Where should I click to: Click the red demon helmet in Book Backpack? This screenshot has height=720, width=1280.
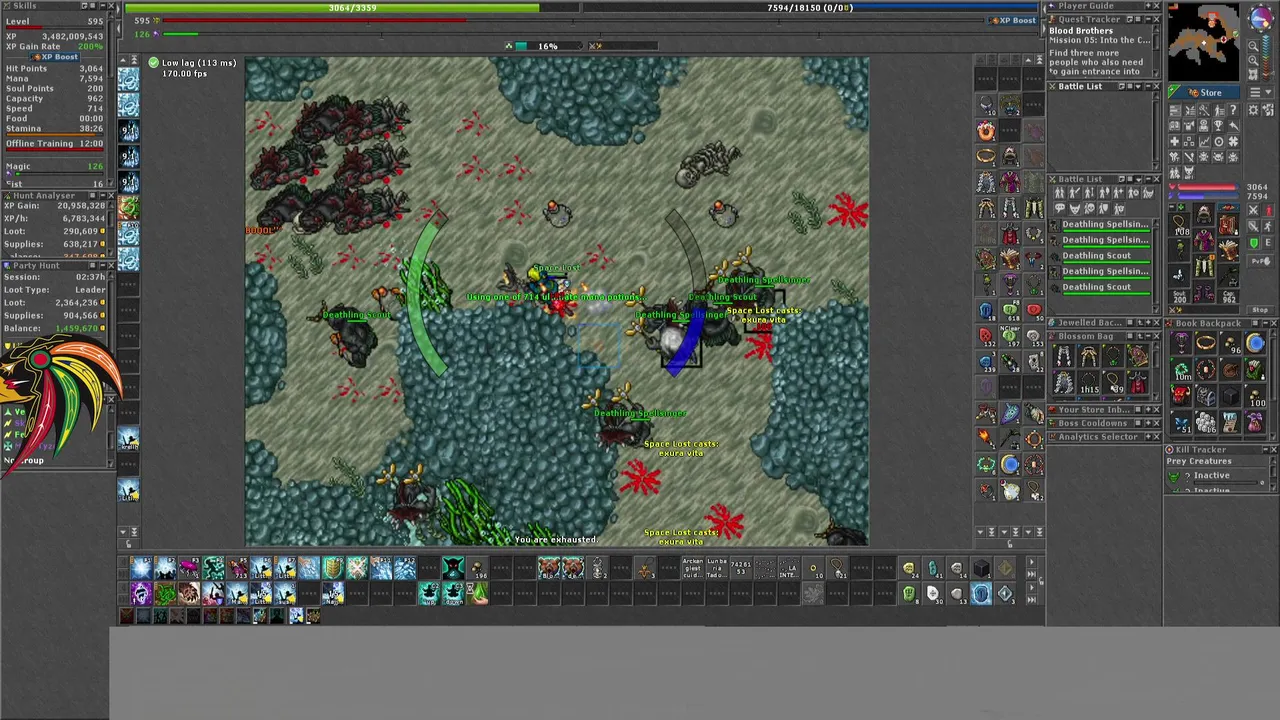(1181, 395)
